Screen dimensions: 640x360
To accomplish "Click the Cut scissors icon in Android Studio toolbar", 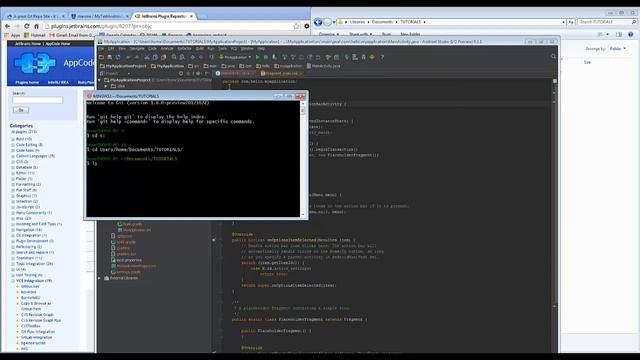I will point(147,57).
